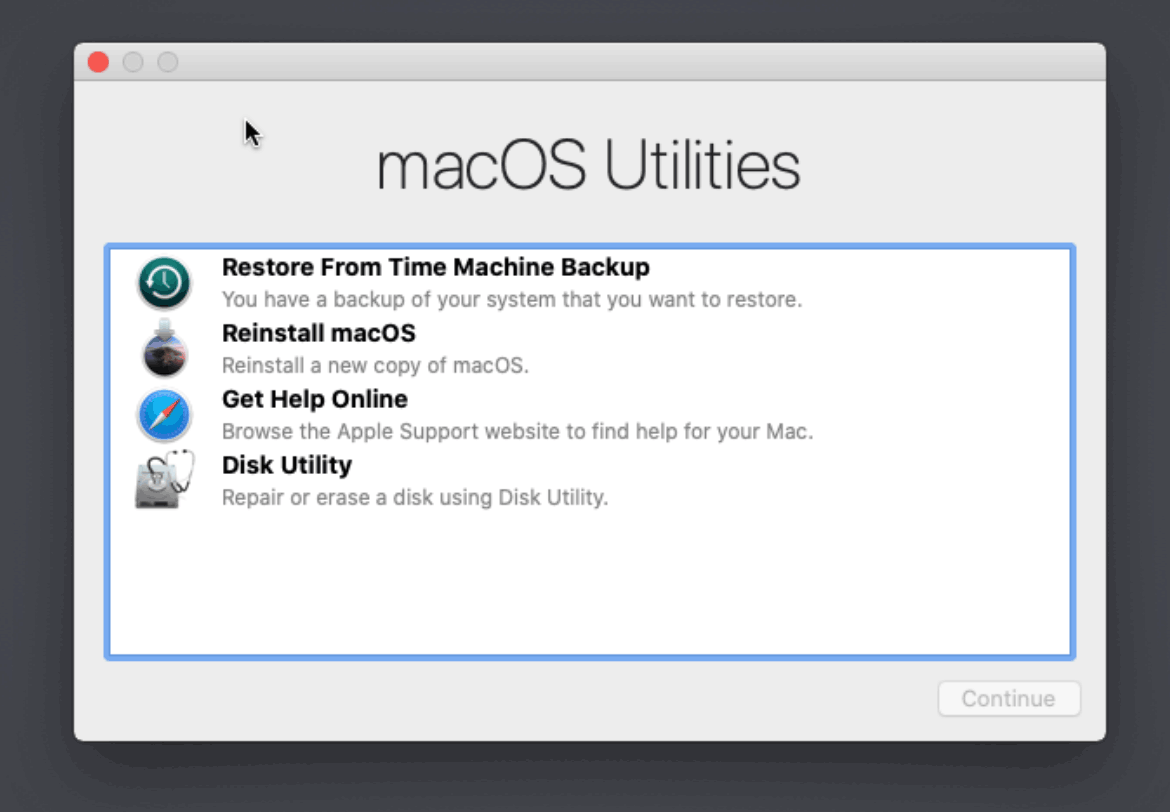Select Restore From Time Machine Backup title
This screenshot has width=1170, height=812.
[x=436, y=267]
